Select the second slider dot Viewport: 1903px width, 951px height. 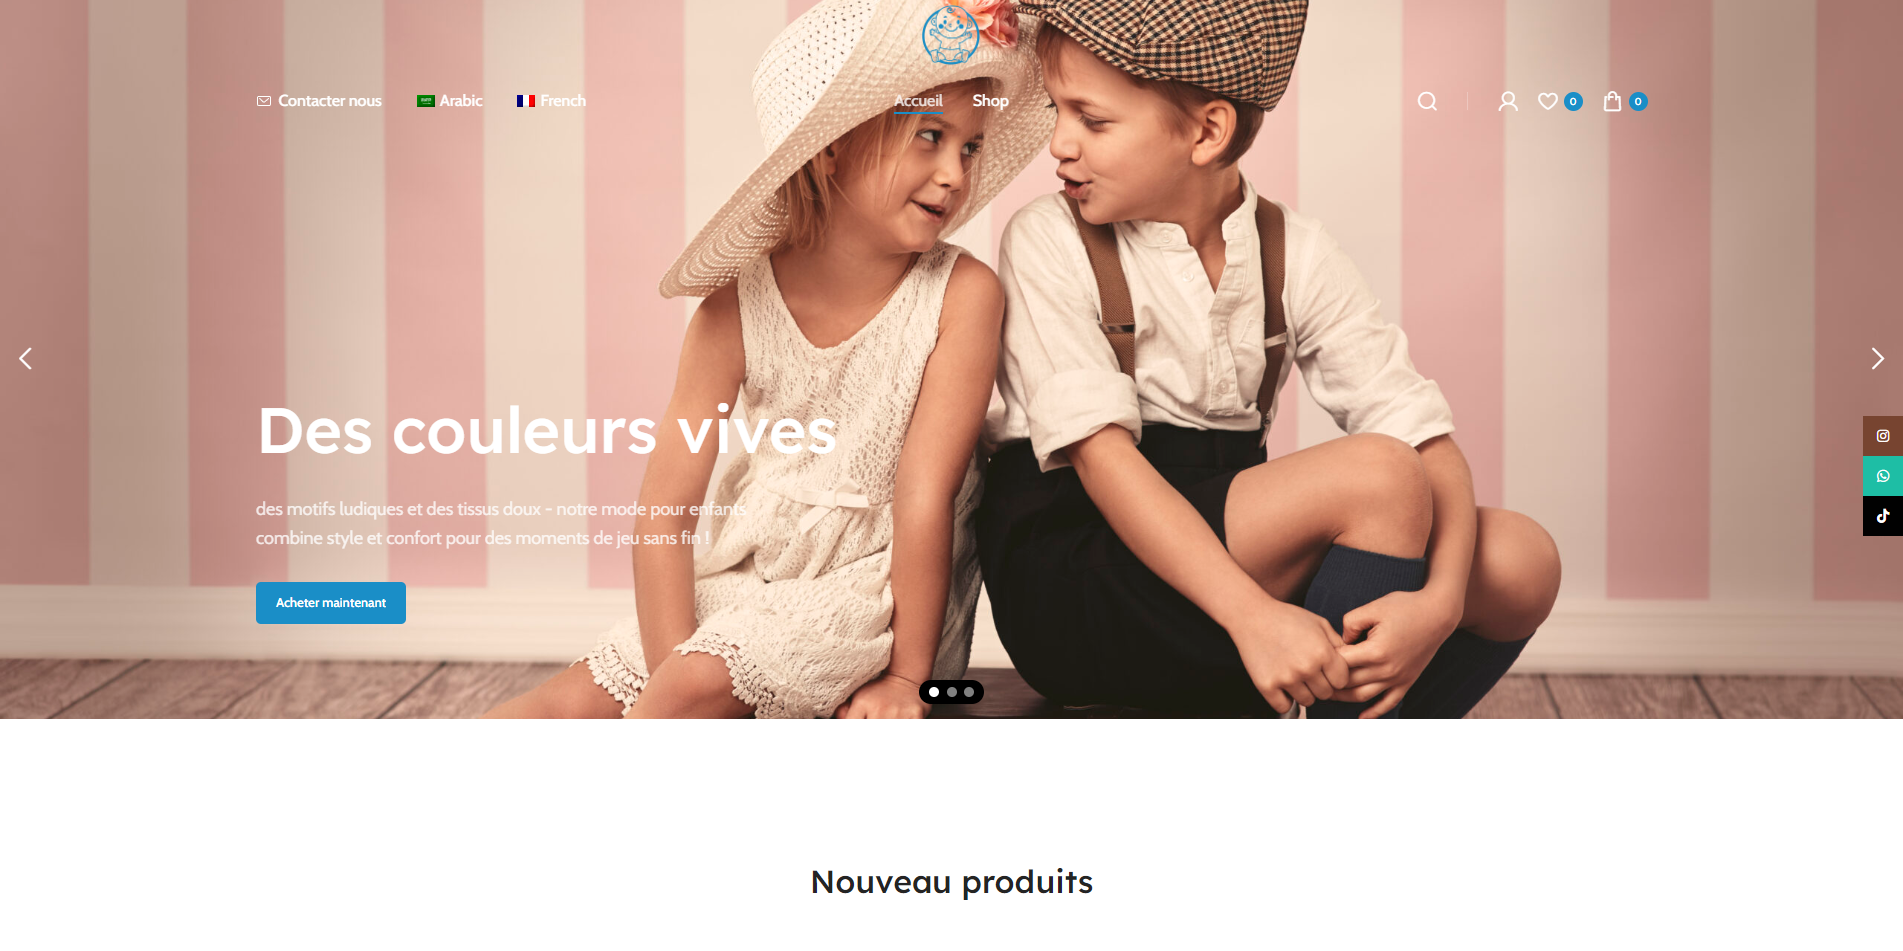coord(952,692)
